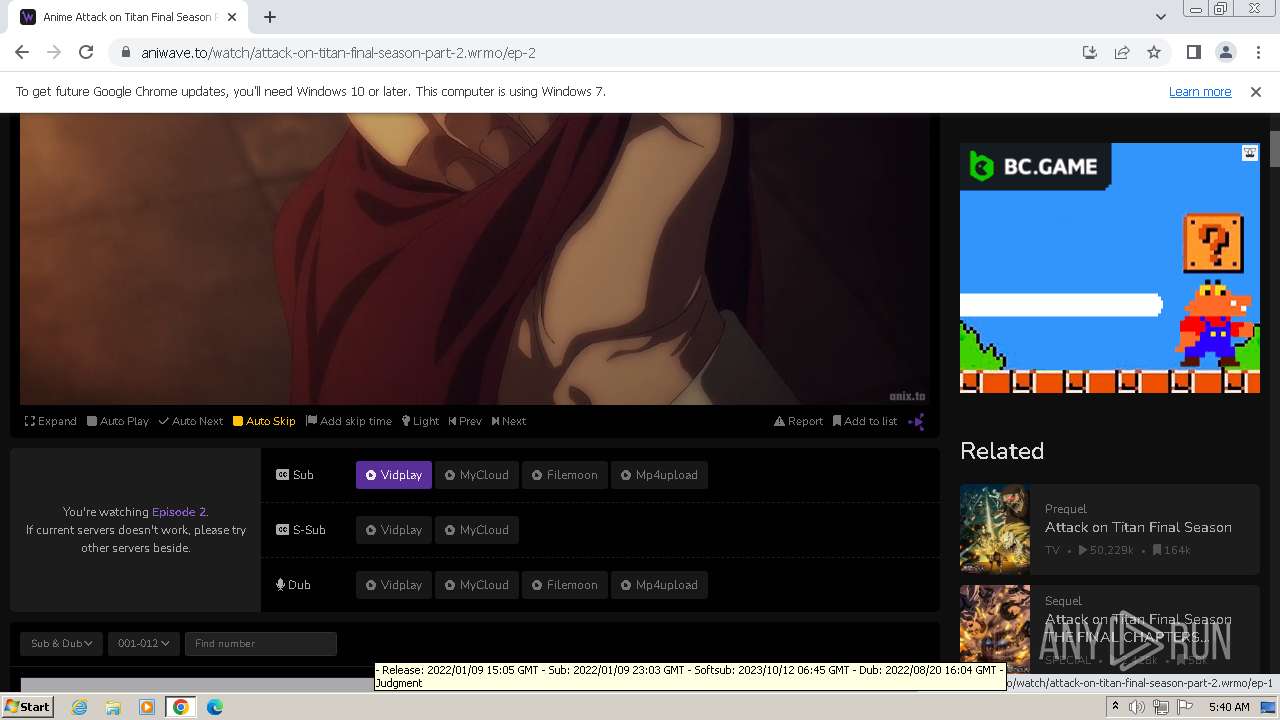Launch Internet Explorer from taskbar
Viewport: 1280px width, 720px height.
coord(80,707)
